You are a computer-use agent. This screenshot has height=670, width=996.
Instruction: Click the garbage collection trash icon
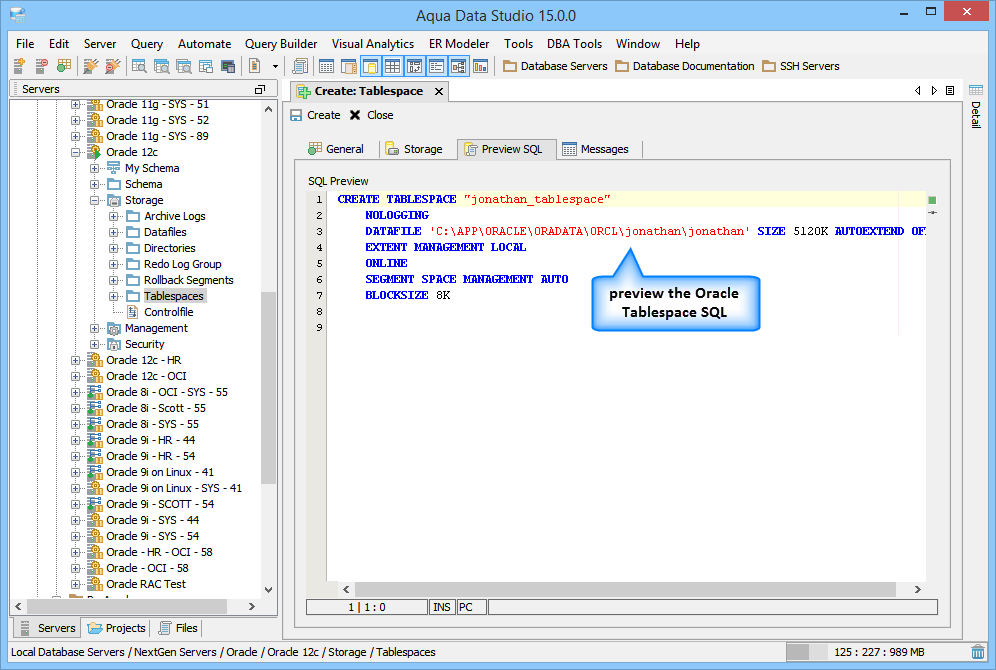tap(978, 652)
